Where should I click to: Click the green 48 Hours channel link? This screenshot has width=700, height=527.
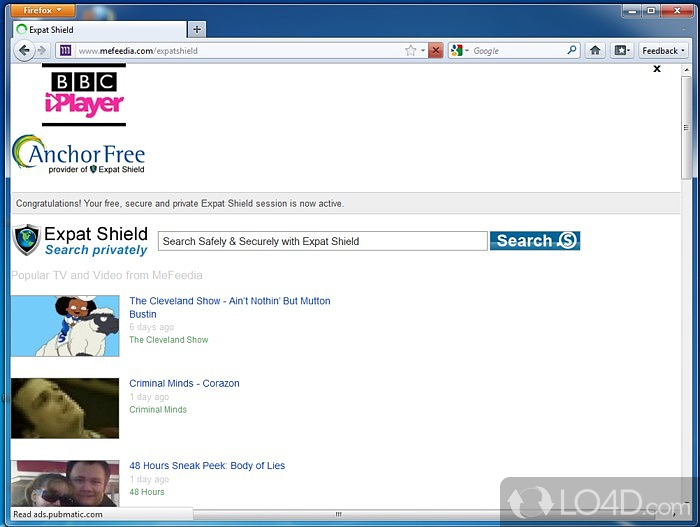pyautogui.click(x=147, y=491)
